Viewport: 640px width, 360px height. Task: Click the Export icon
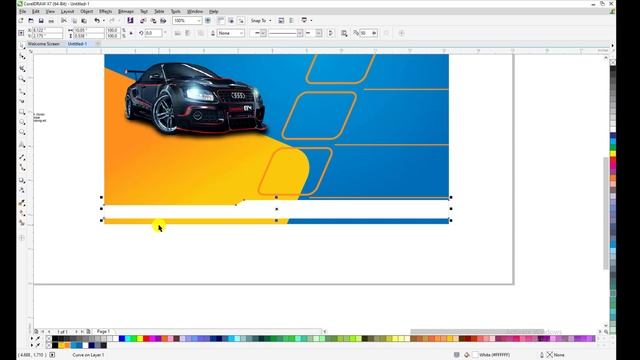[153, 20]
